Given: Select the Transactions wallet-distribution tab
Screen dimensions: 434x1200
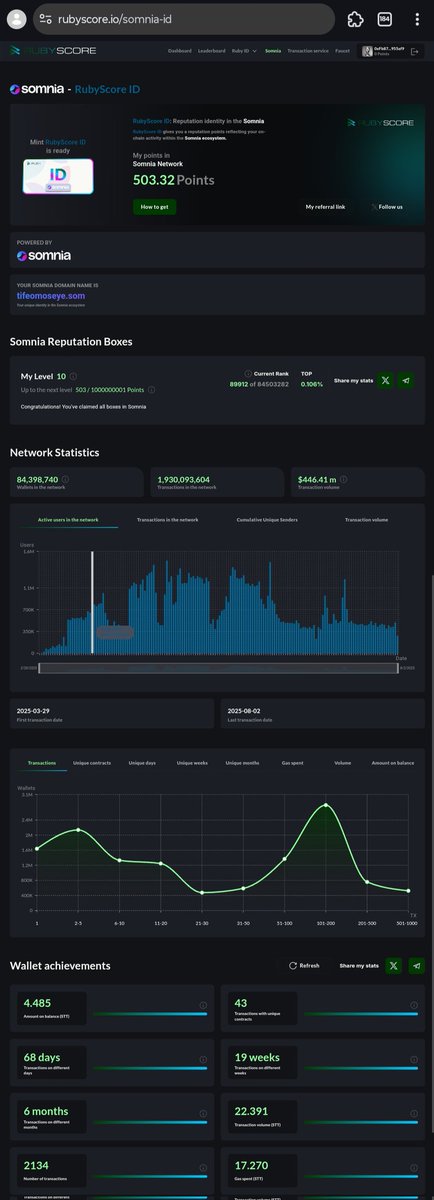Looking at the screenshot, I should (x=42, y=763).
